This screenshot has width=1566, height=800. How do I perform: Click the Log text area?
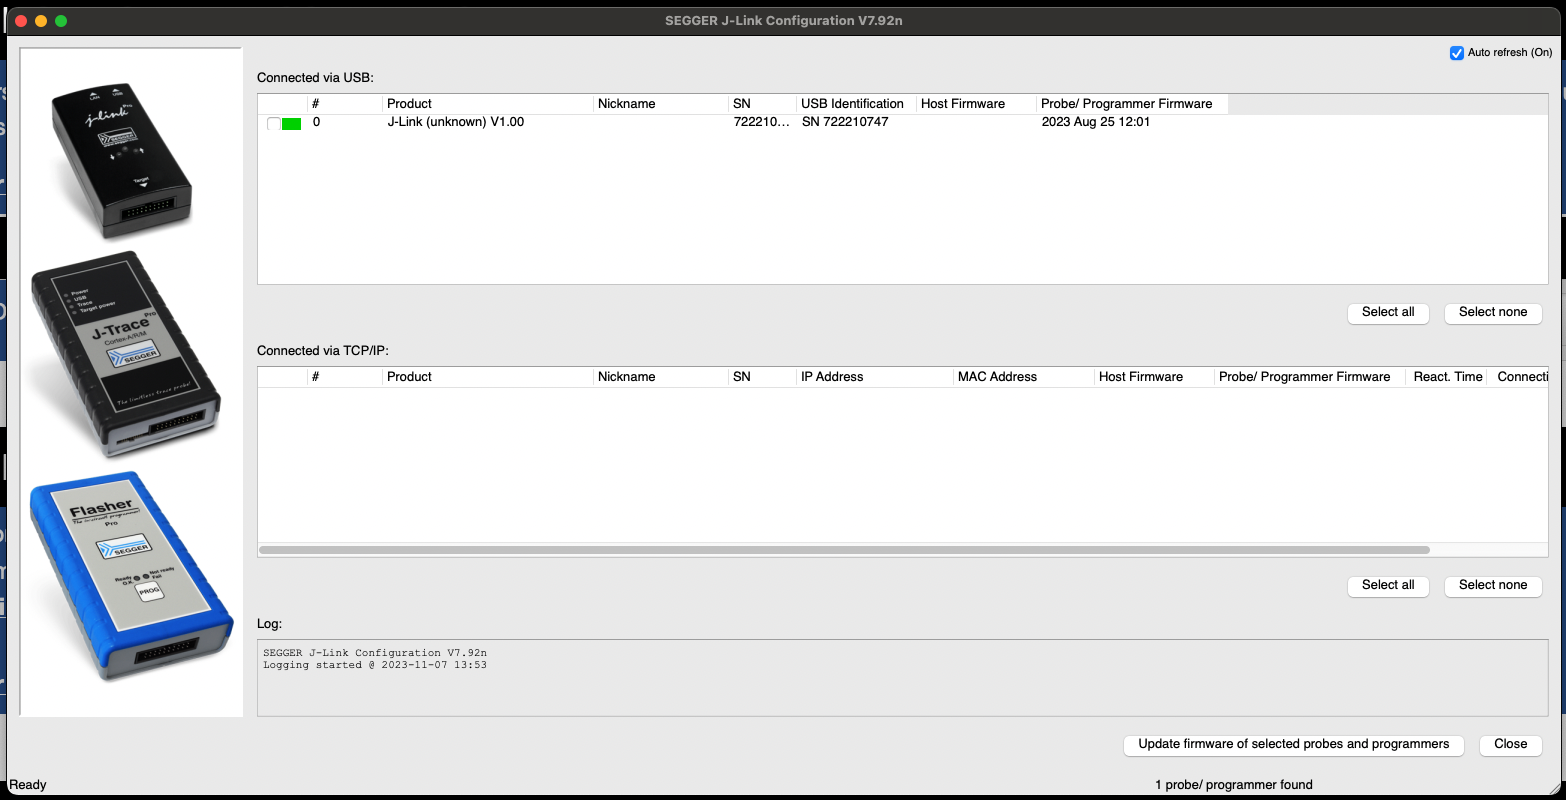point(902,678)
